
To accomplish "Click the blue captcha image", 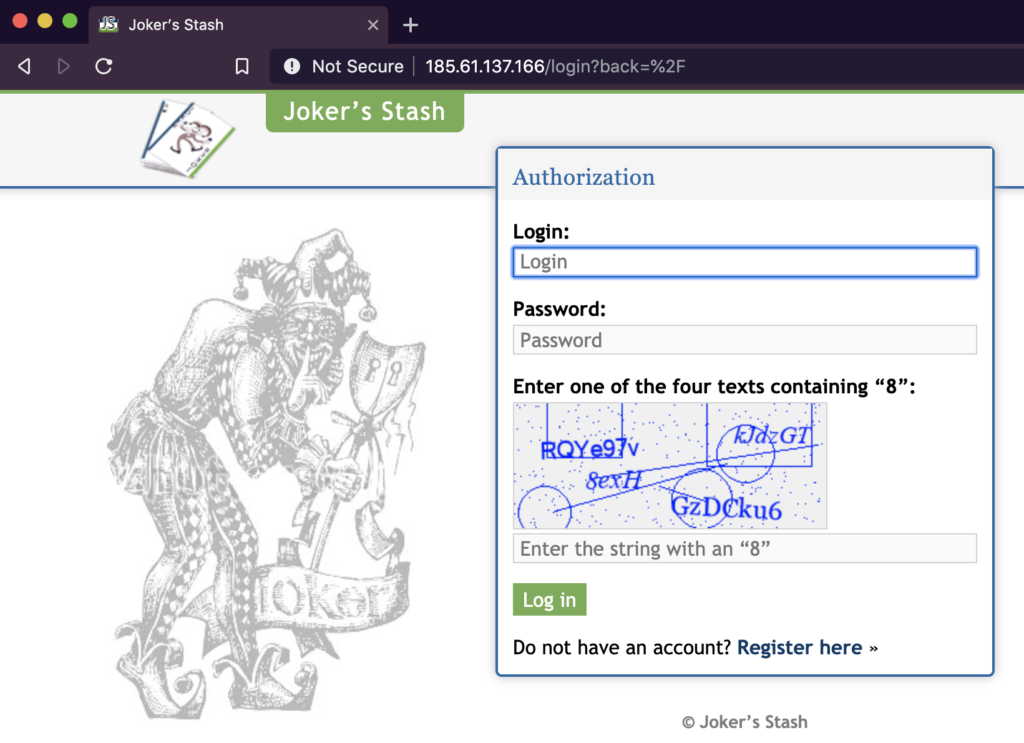I will (669, 465).
